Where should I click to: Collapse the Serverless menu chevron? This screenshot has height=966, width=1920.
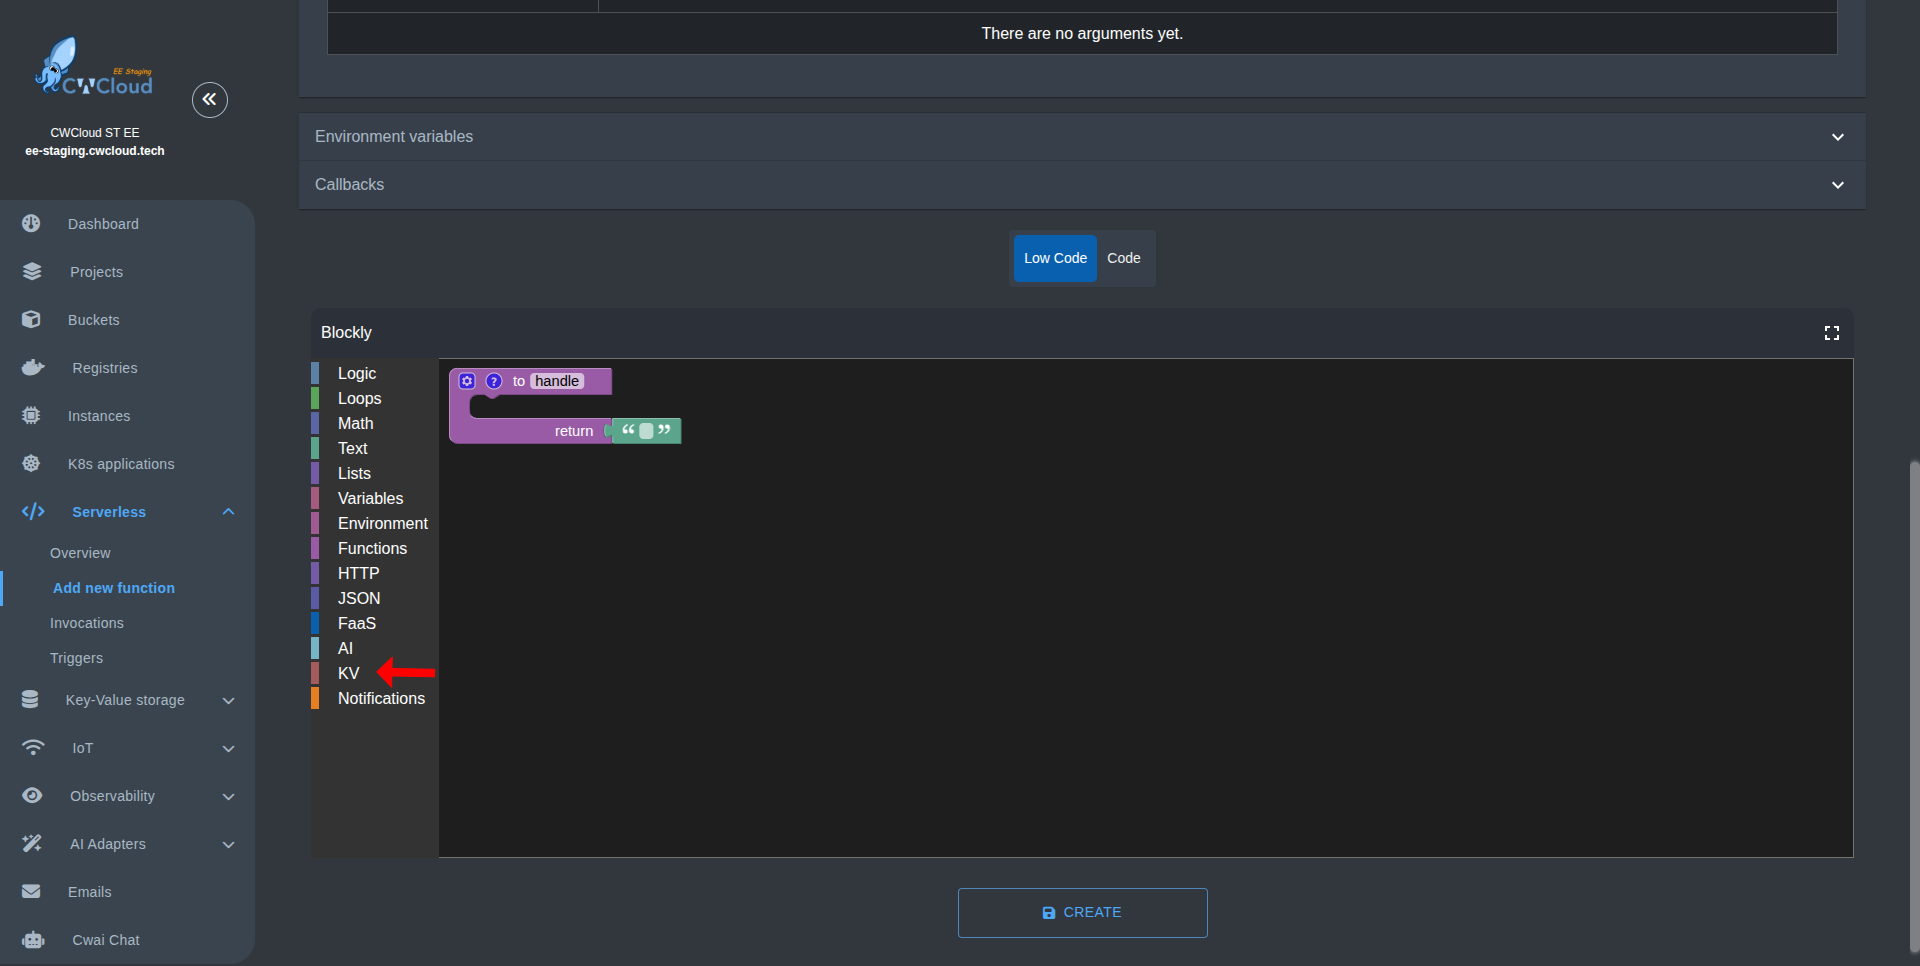click(228, 511)
